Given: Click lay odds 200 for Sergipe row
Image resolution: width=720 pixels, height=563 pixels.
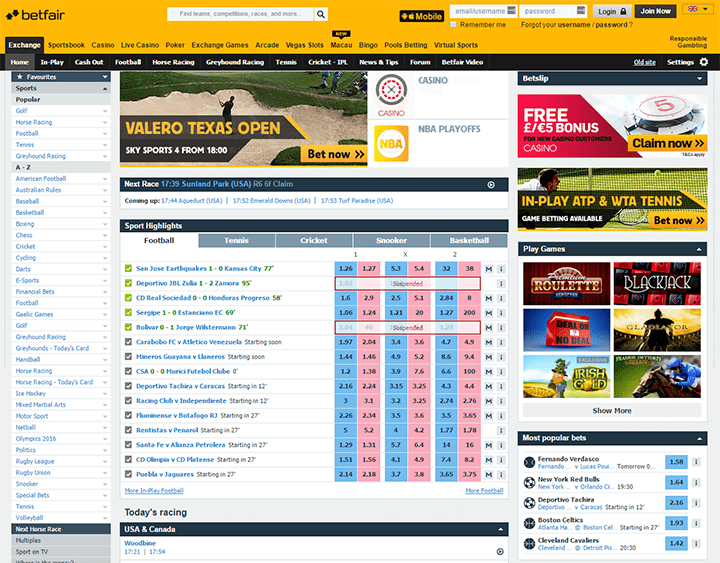Looking at the screenshot, I should (x=469, y=313).
